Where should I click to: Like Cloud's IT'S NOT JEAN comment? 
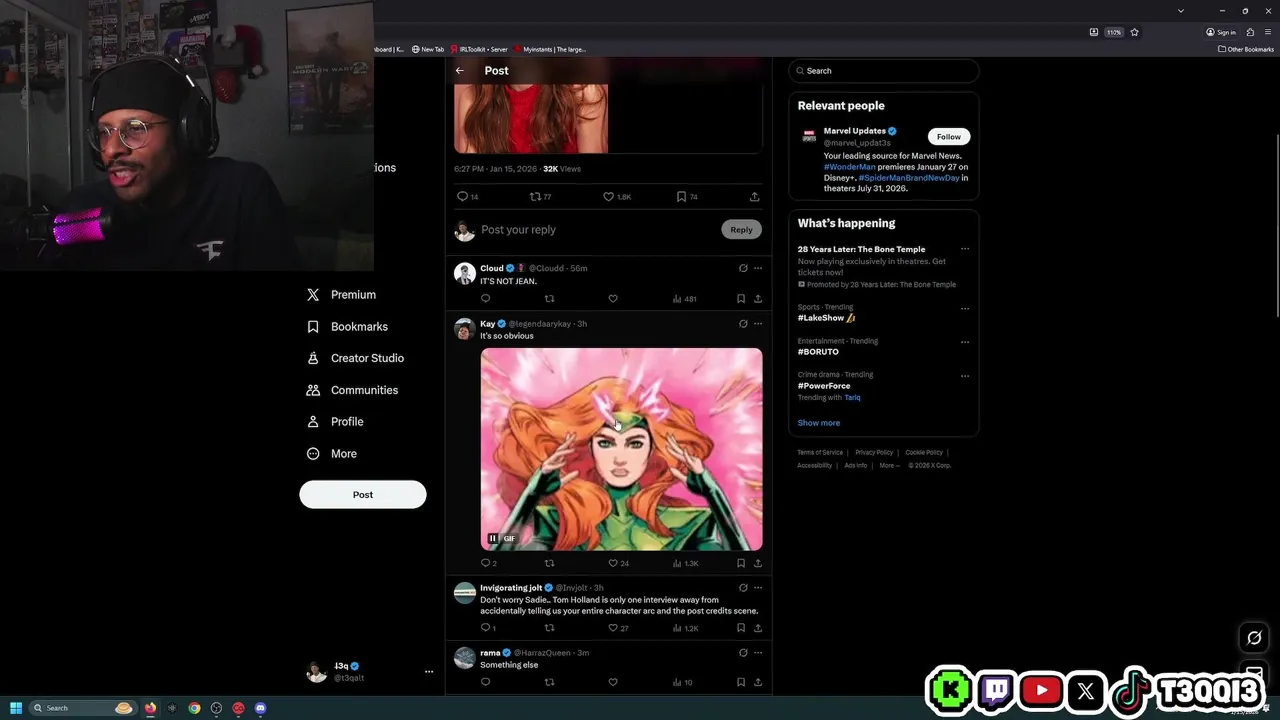click(613, 299)
